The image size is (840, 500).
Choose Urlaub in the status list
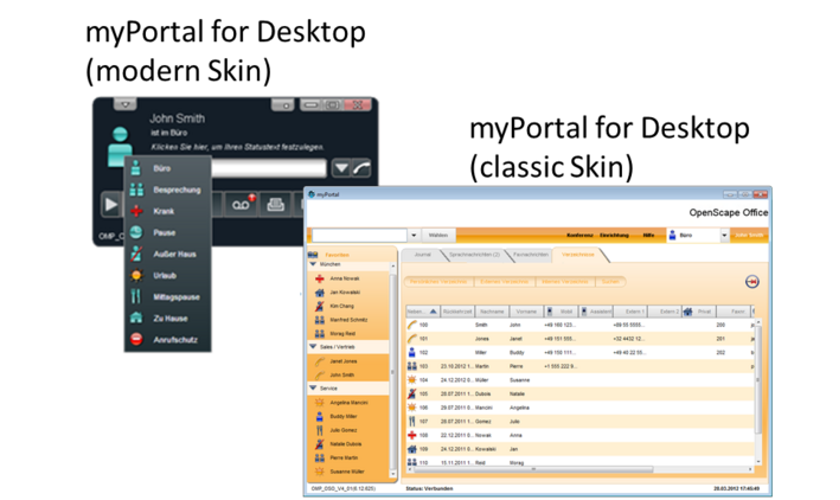pyautogui.click(x=168, y=275)
